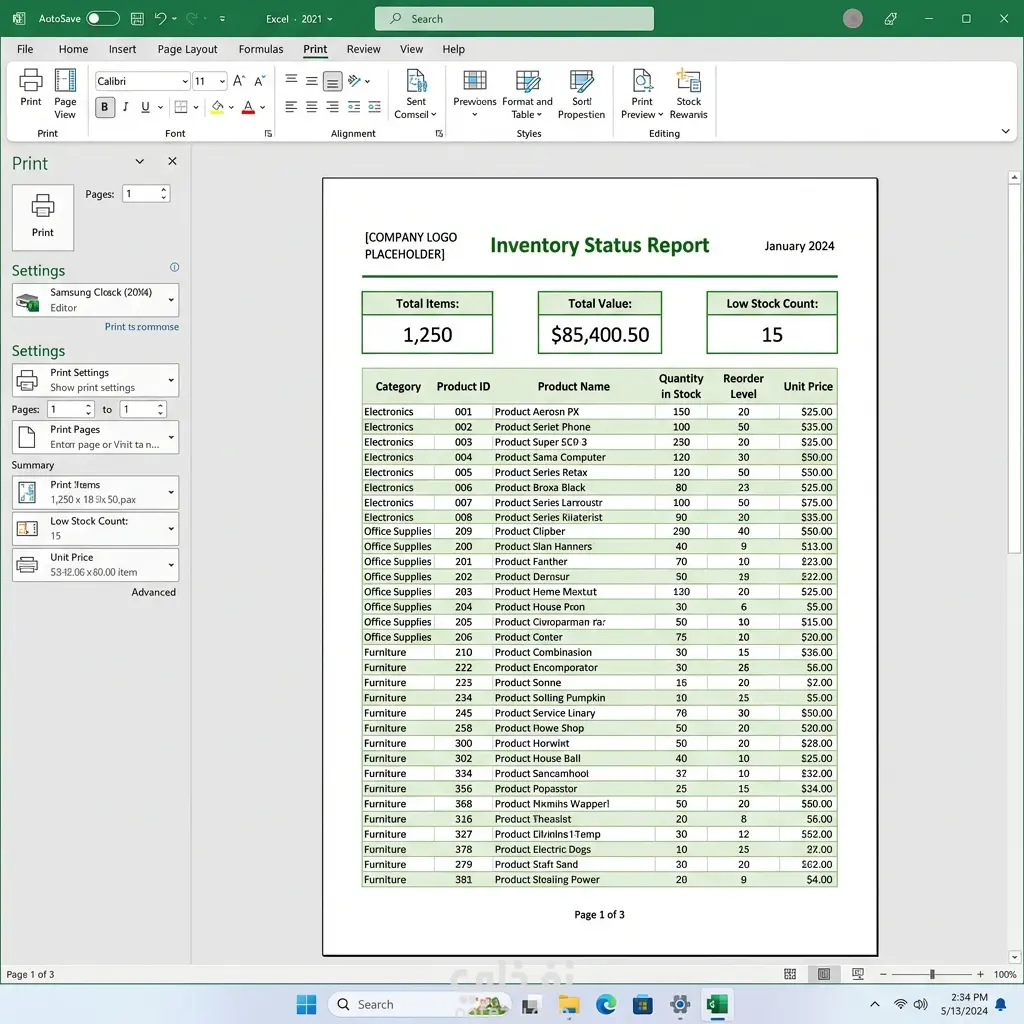
Task: Click the Undo arrow icon
Action: pyautogui.click(x=160, y=19)
